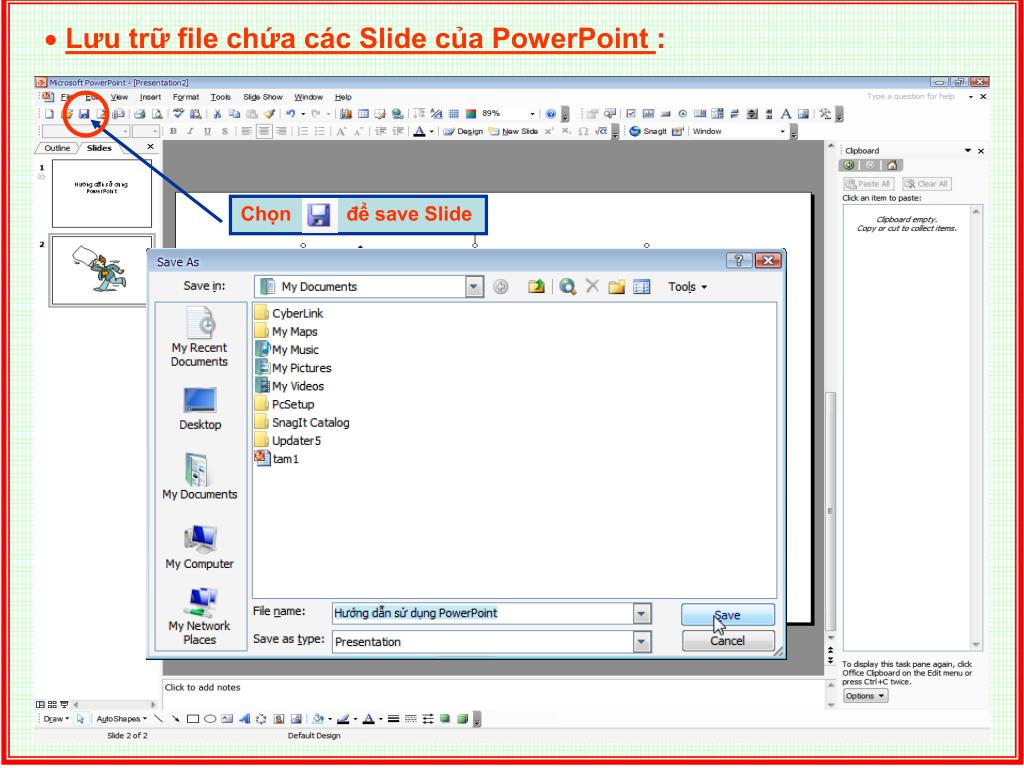
Task: Switch to the Outline tab
Action: click(57, 148)
